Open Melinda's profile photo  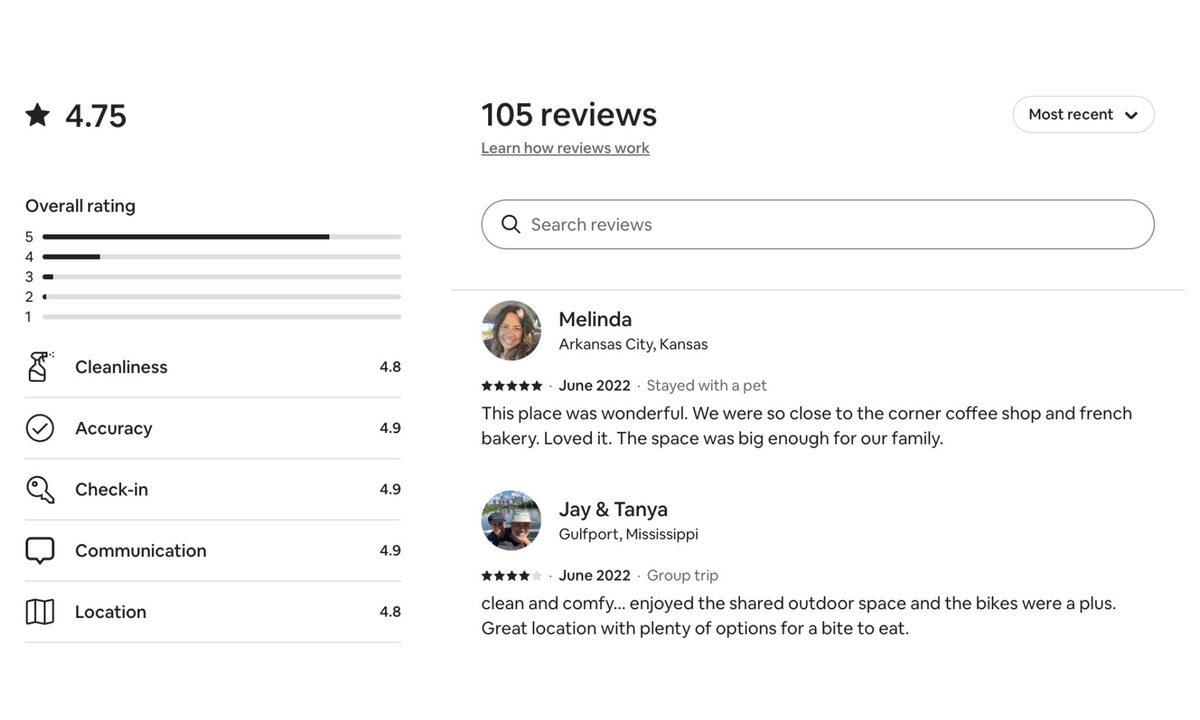point(511,330)
